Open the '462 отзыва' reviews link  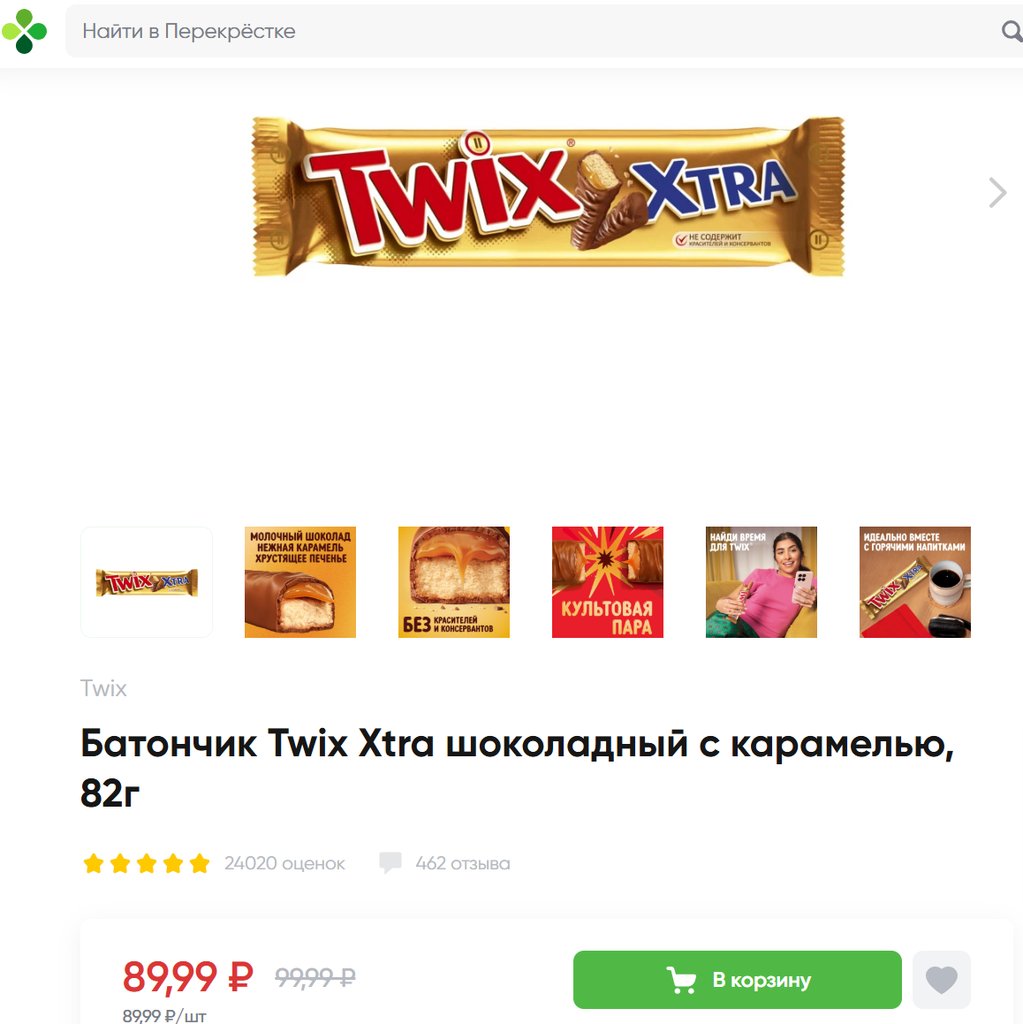pos(463,863)
